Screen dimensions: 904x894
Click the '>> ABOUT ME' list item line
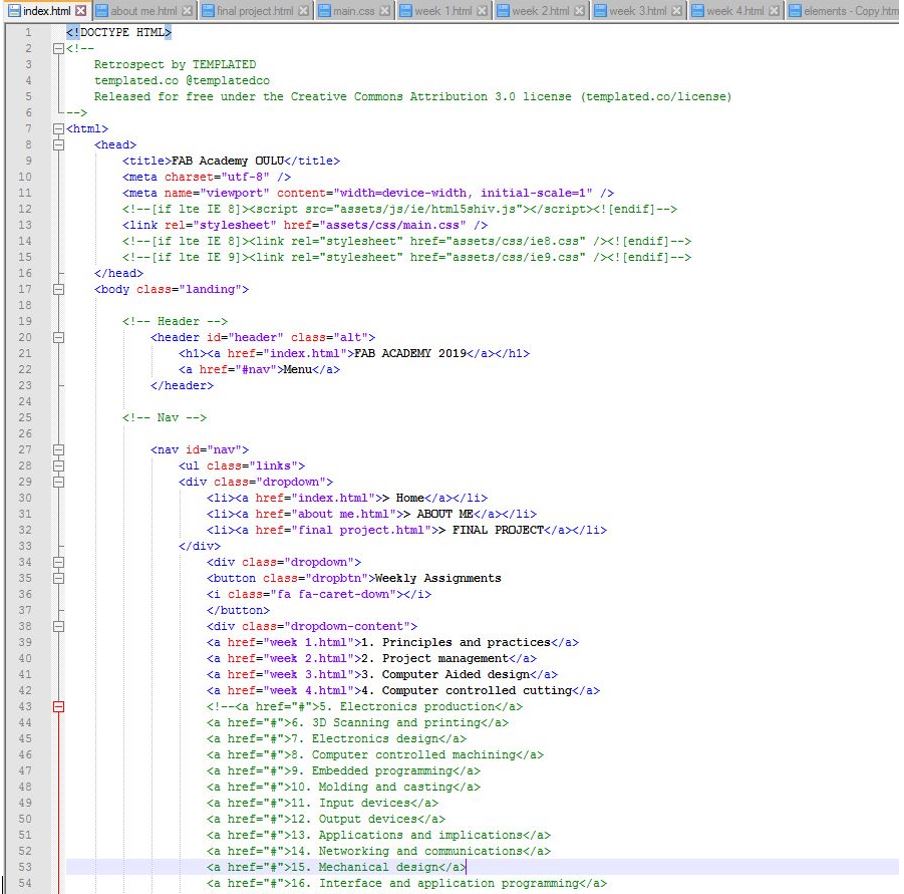point(372,514)
